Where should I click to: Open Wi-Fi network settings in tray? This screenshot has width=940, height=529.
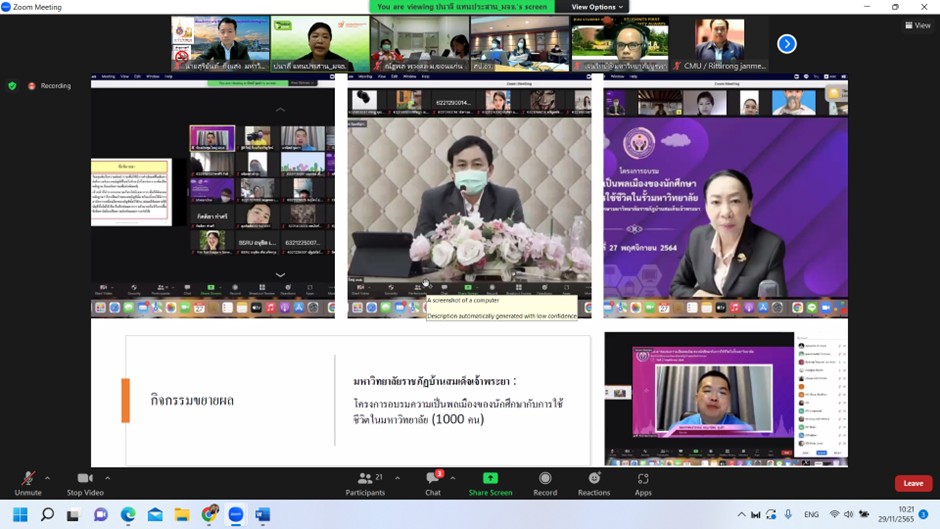pos(834,514)
